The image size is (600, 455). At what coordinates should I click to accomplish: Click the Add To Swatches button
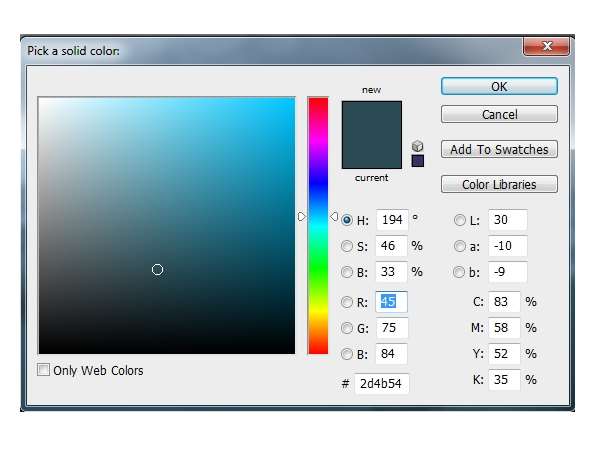click(x=499, y=149)
